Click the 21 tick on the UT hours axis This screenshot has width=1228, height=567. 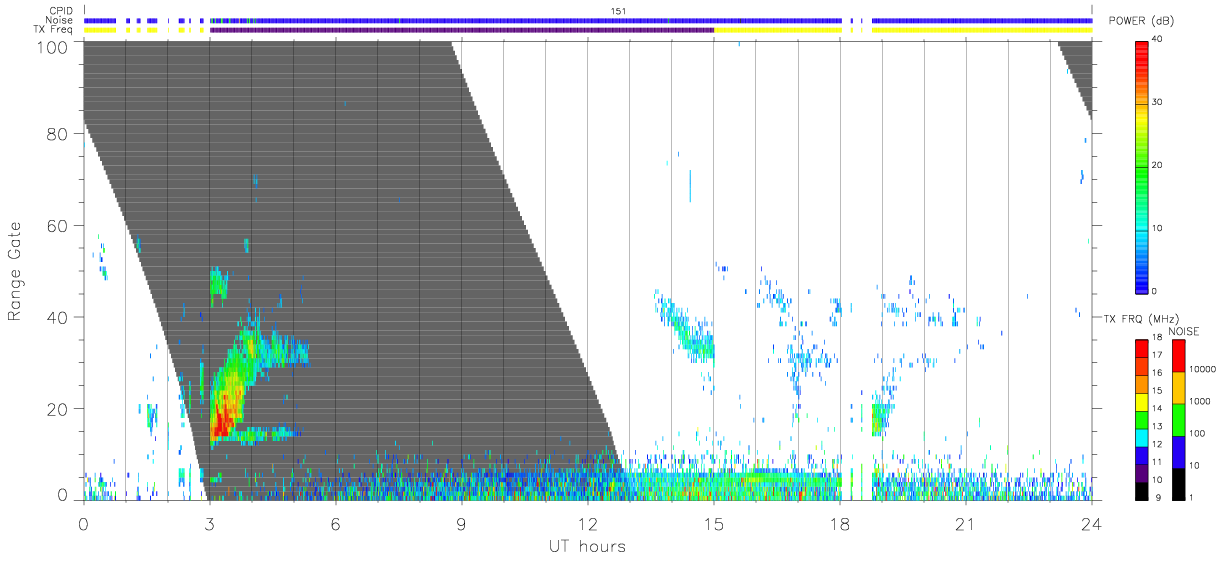(965, 523)
